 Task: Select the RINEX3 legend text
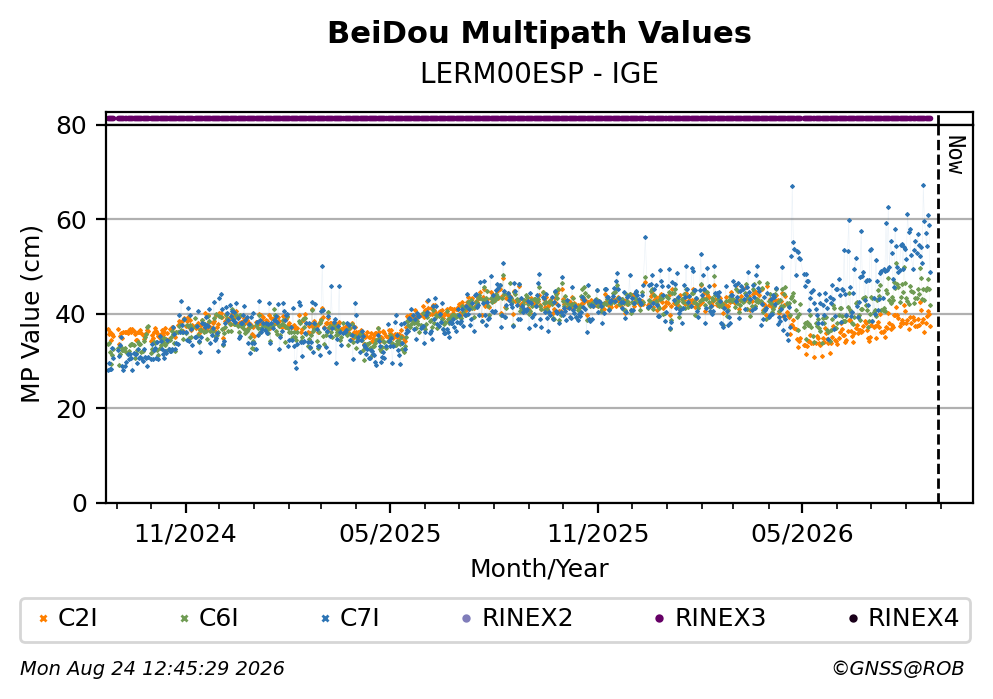720,618
